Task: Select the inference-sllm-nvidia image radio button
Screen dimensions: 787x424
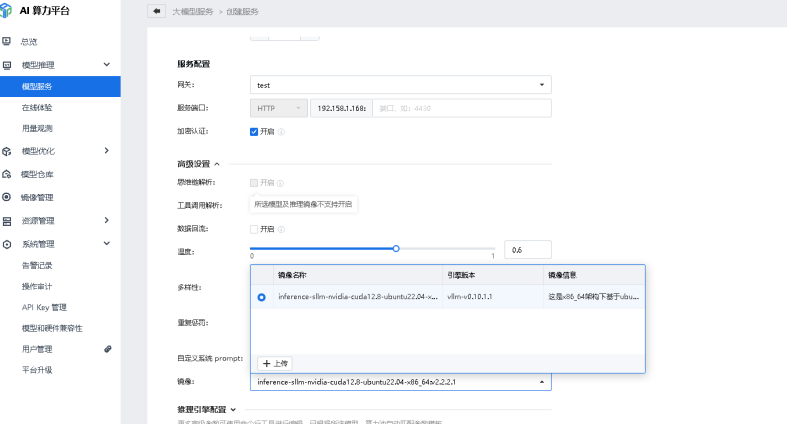Action: [x=262, y=297]
